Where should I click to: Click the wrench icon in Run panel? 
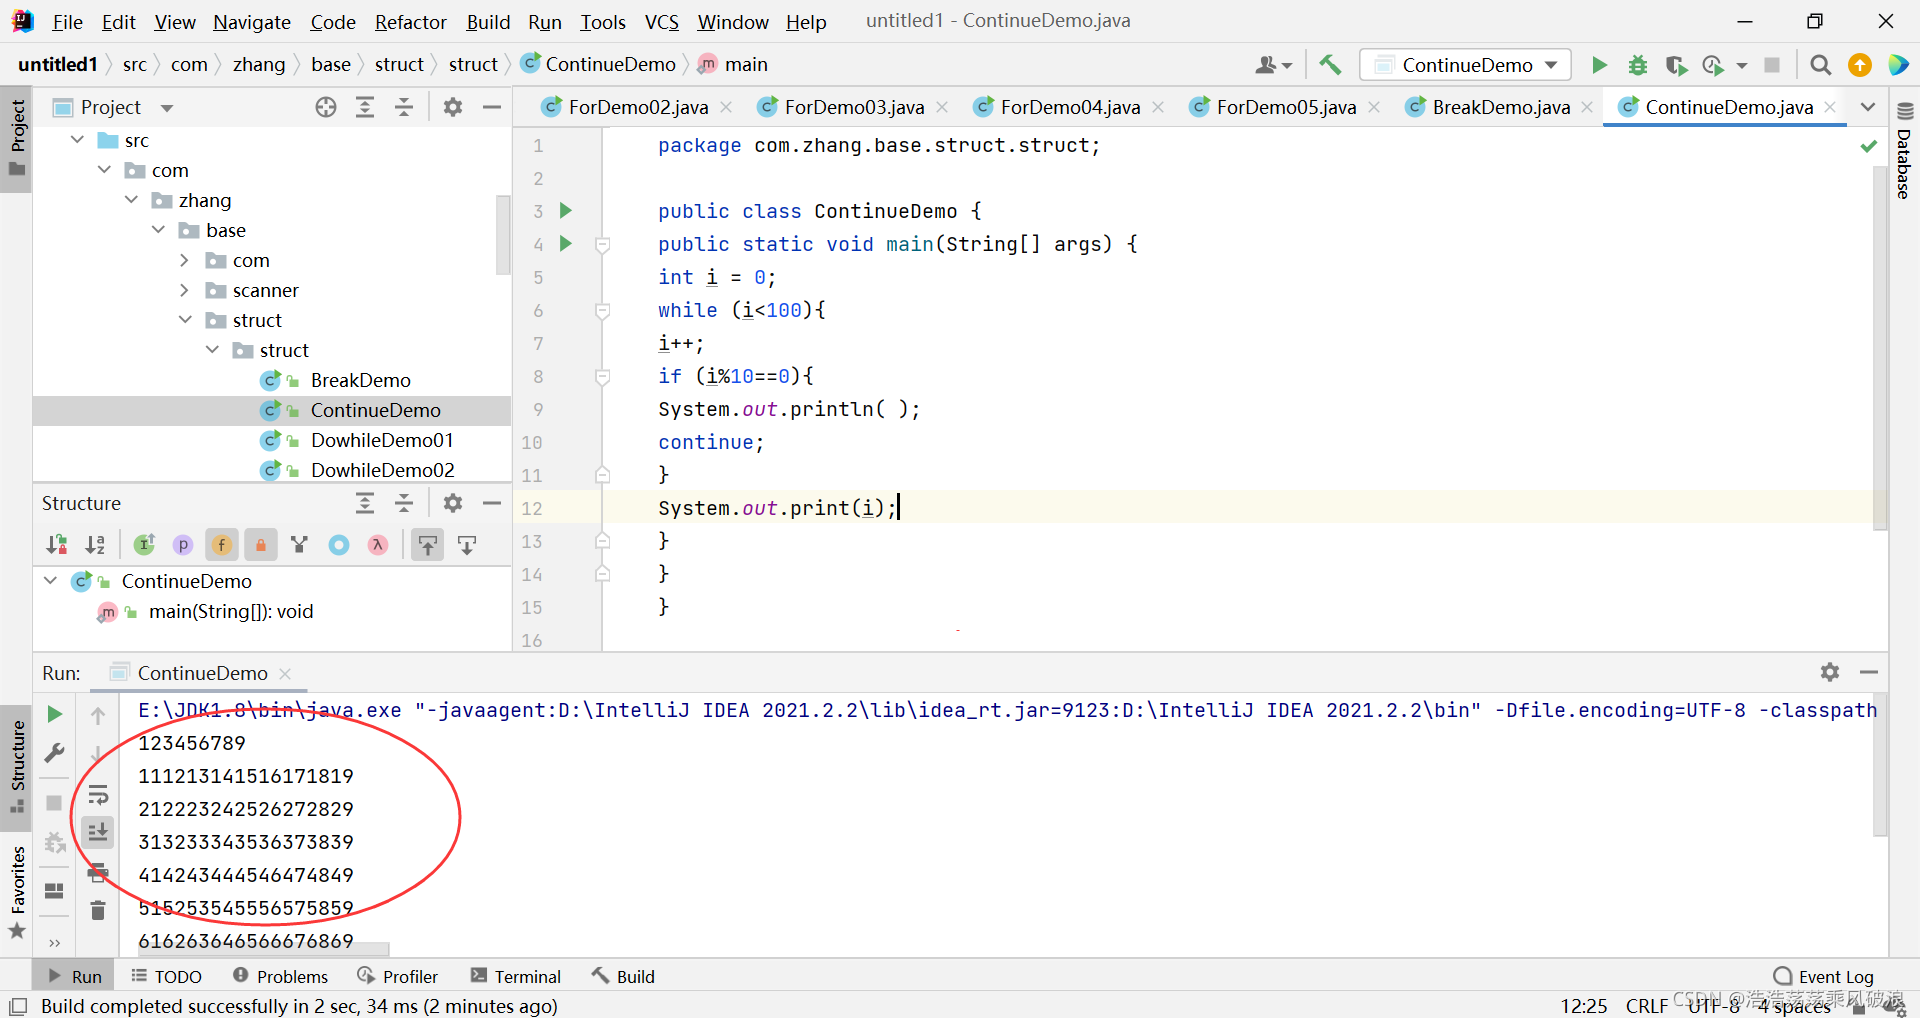(x=55, y=753)
